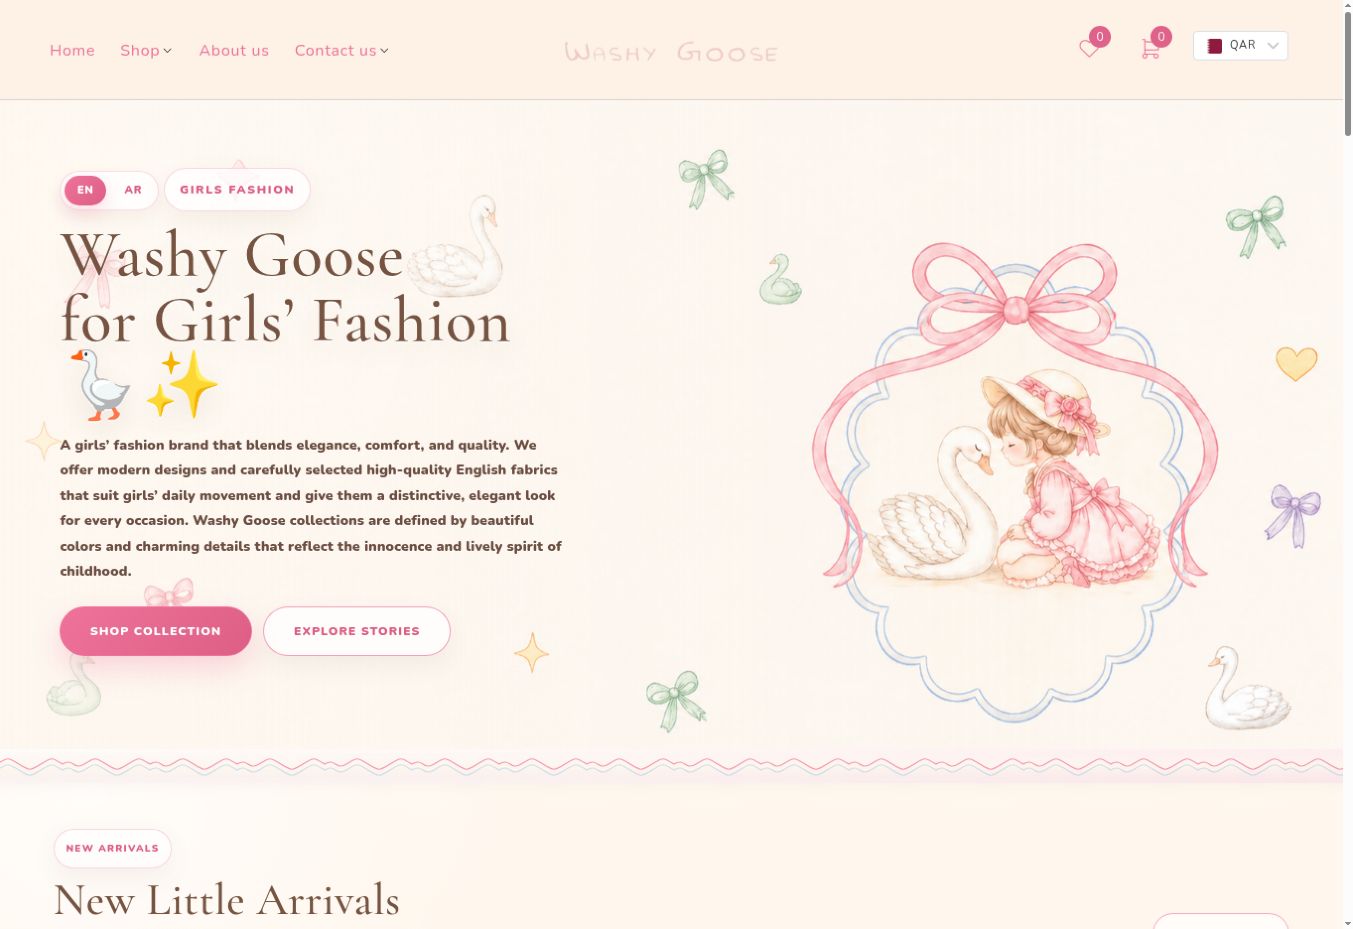Screen dimensions: 1353x929
Task: Click the Washy Goose header logo
Action: [671, 52]
